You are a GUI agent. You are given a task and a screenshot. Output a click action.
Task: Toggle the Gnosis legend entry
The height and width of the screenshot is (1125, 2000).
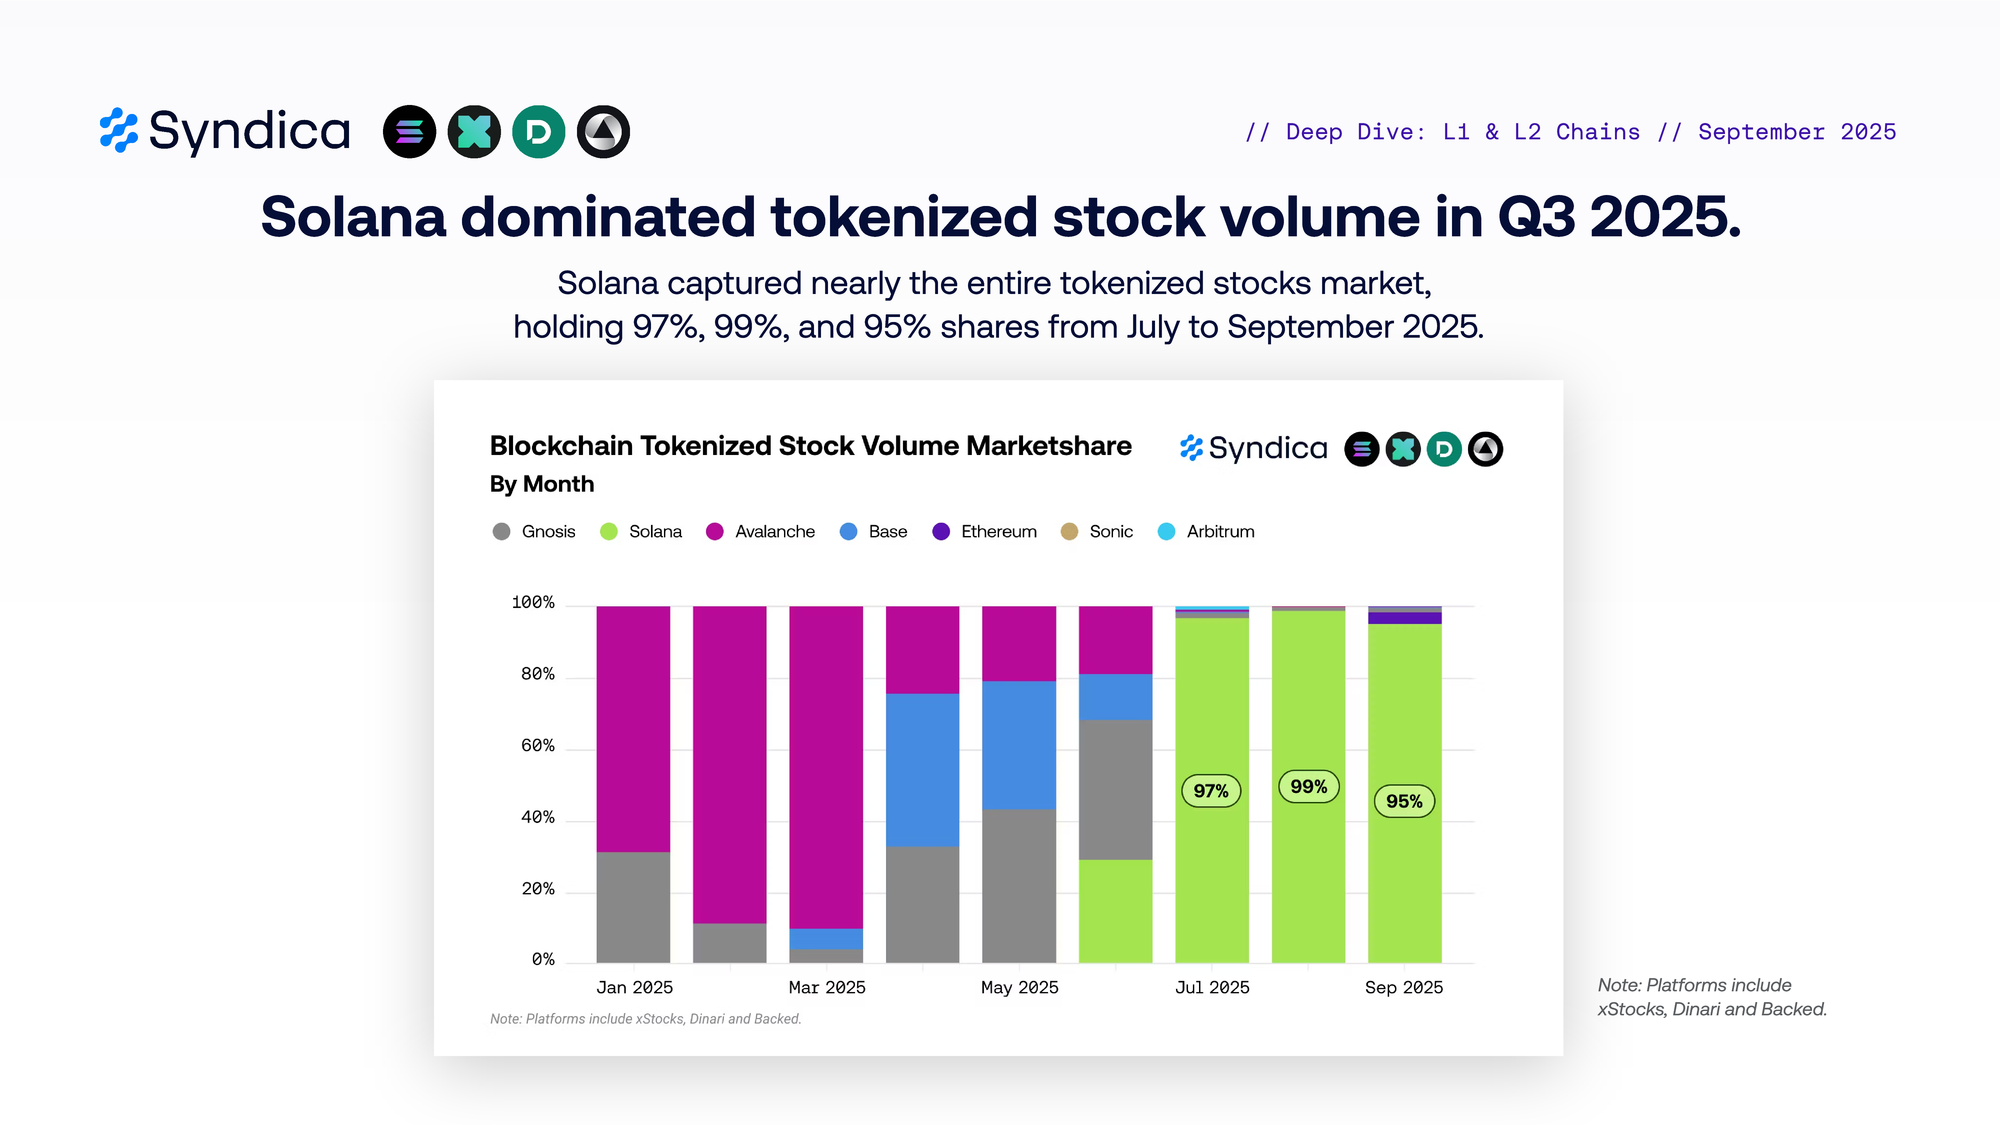(535, 531)
